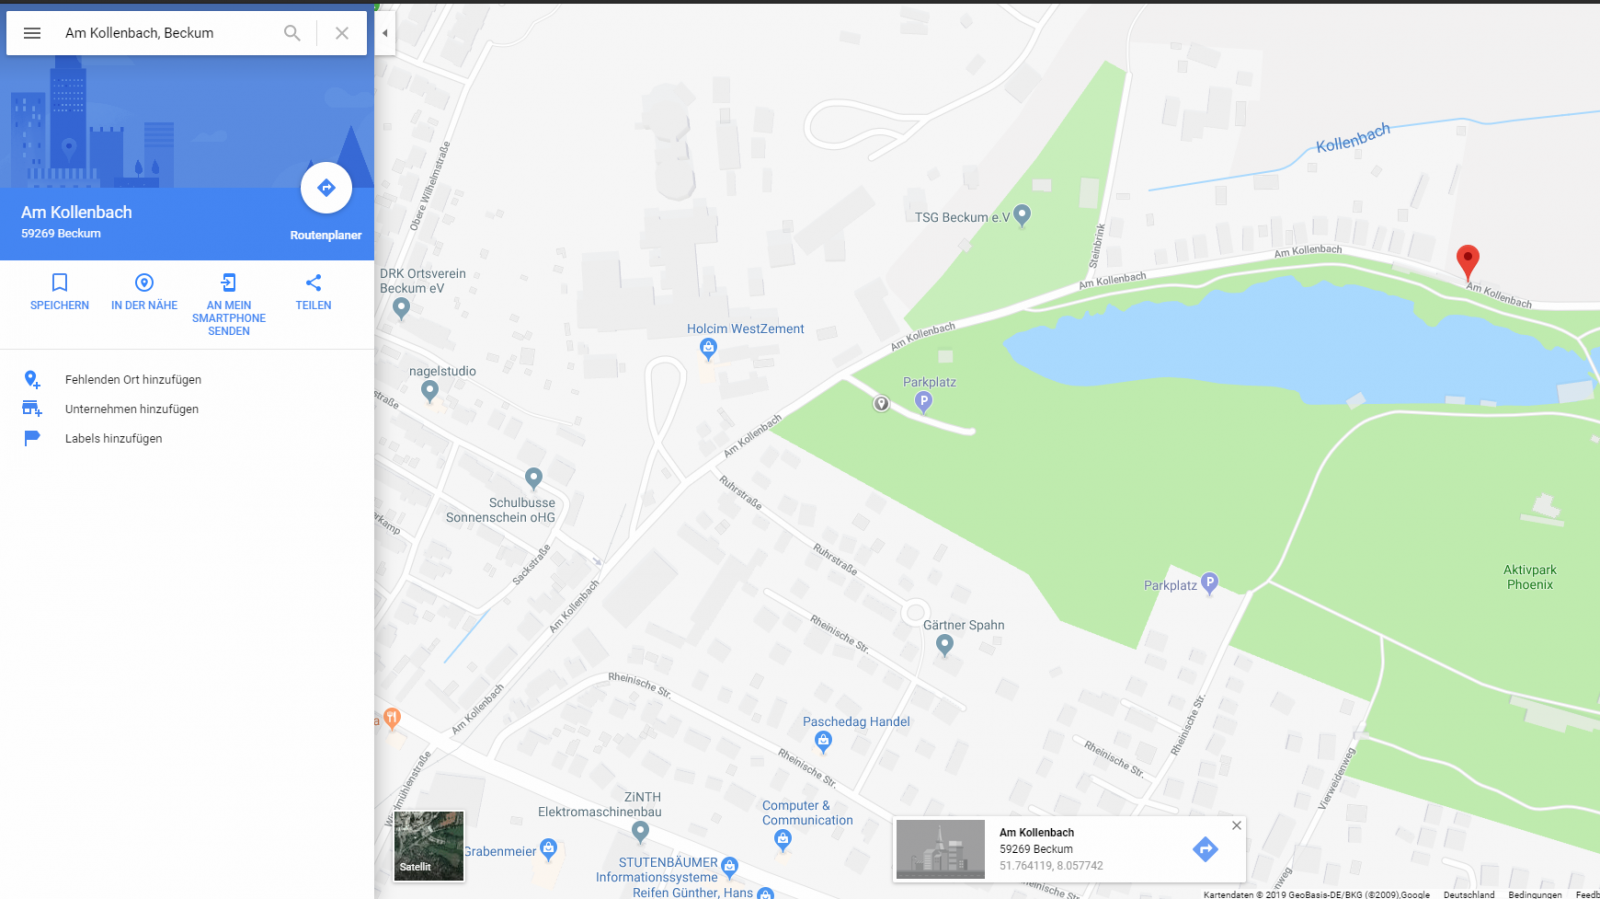Click the red location pin marker

pos(1467,260)
